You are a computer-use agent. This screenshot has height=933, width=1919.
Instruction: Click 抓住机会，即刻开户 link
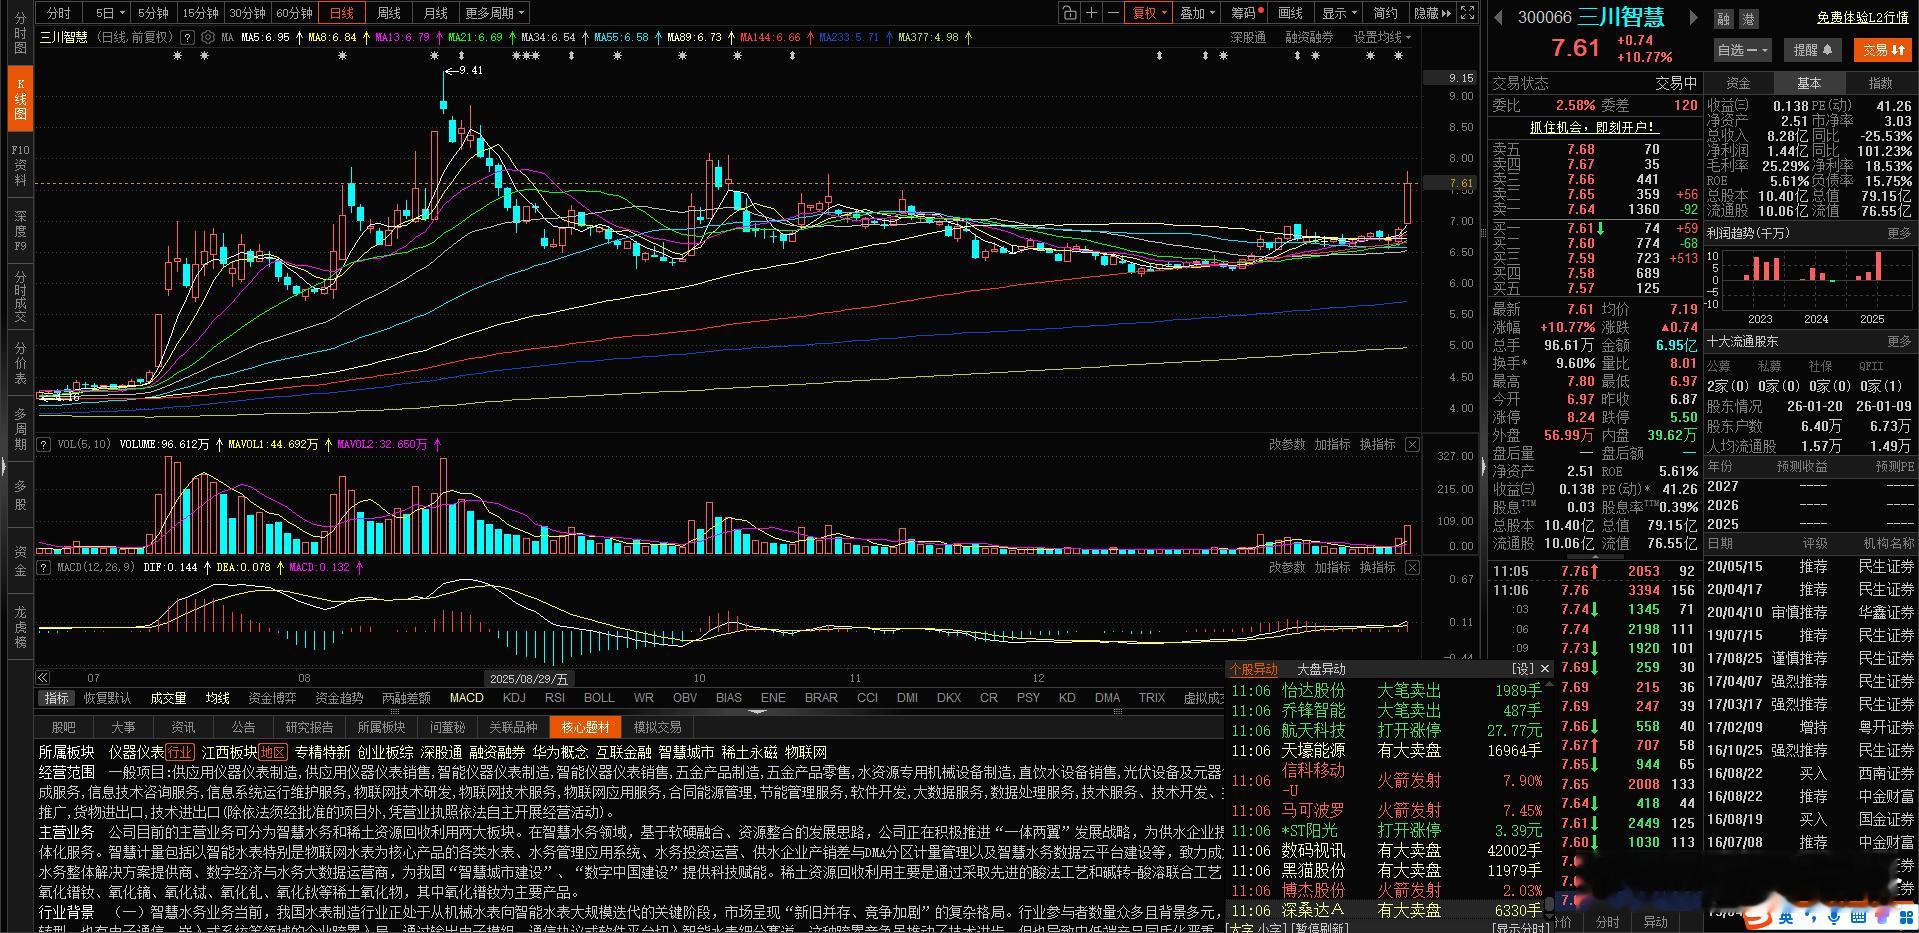[x=1594, y=127]
